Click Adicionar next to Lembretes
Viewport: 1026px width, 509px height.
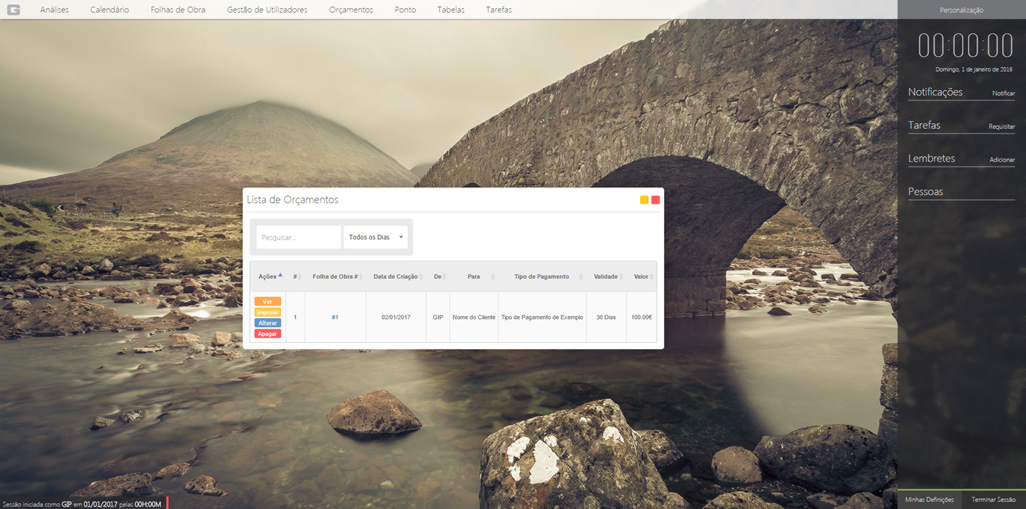coord(1002,160)
